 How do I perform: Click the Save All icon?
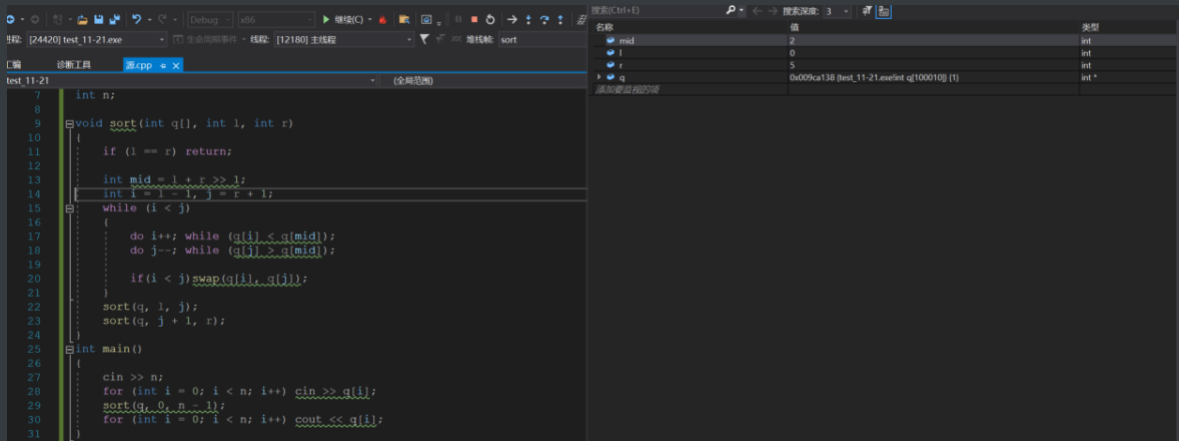coord(114,19)
